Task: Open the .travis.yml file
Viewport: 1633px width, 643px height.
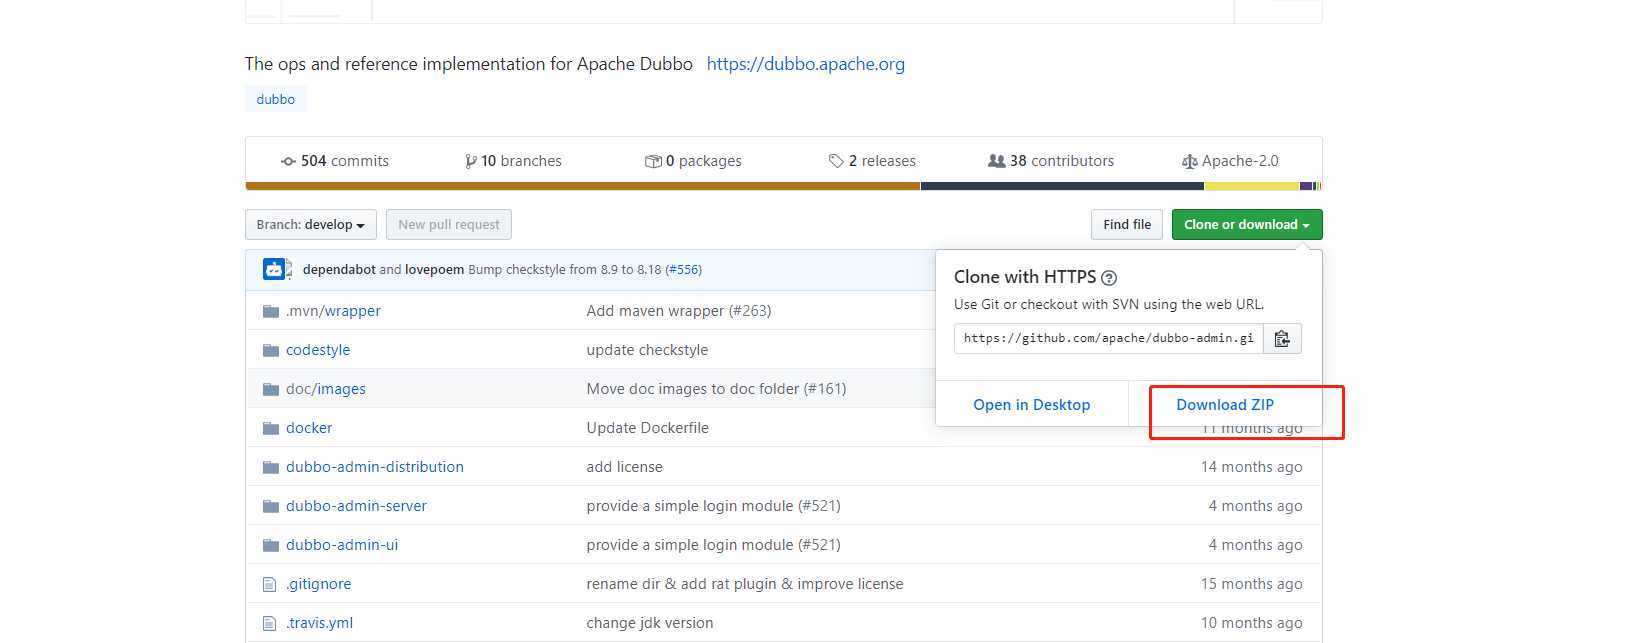Action: 319,623
